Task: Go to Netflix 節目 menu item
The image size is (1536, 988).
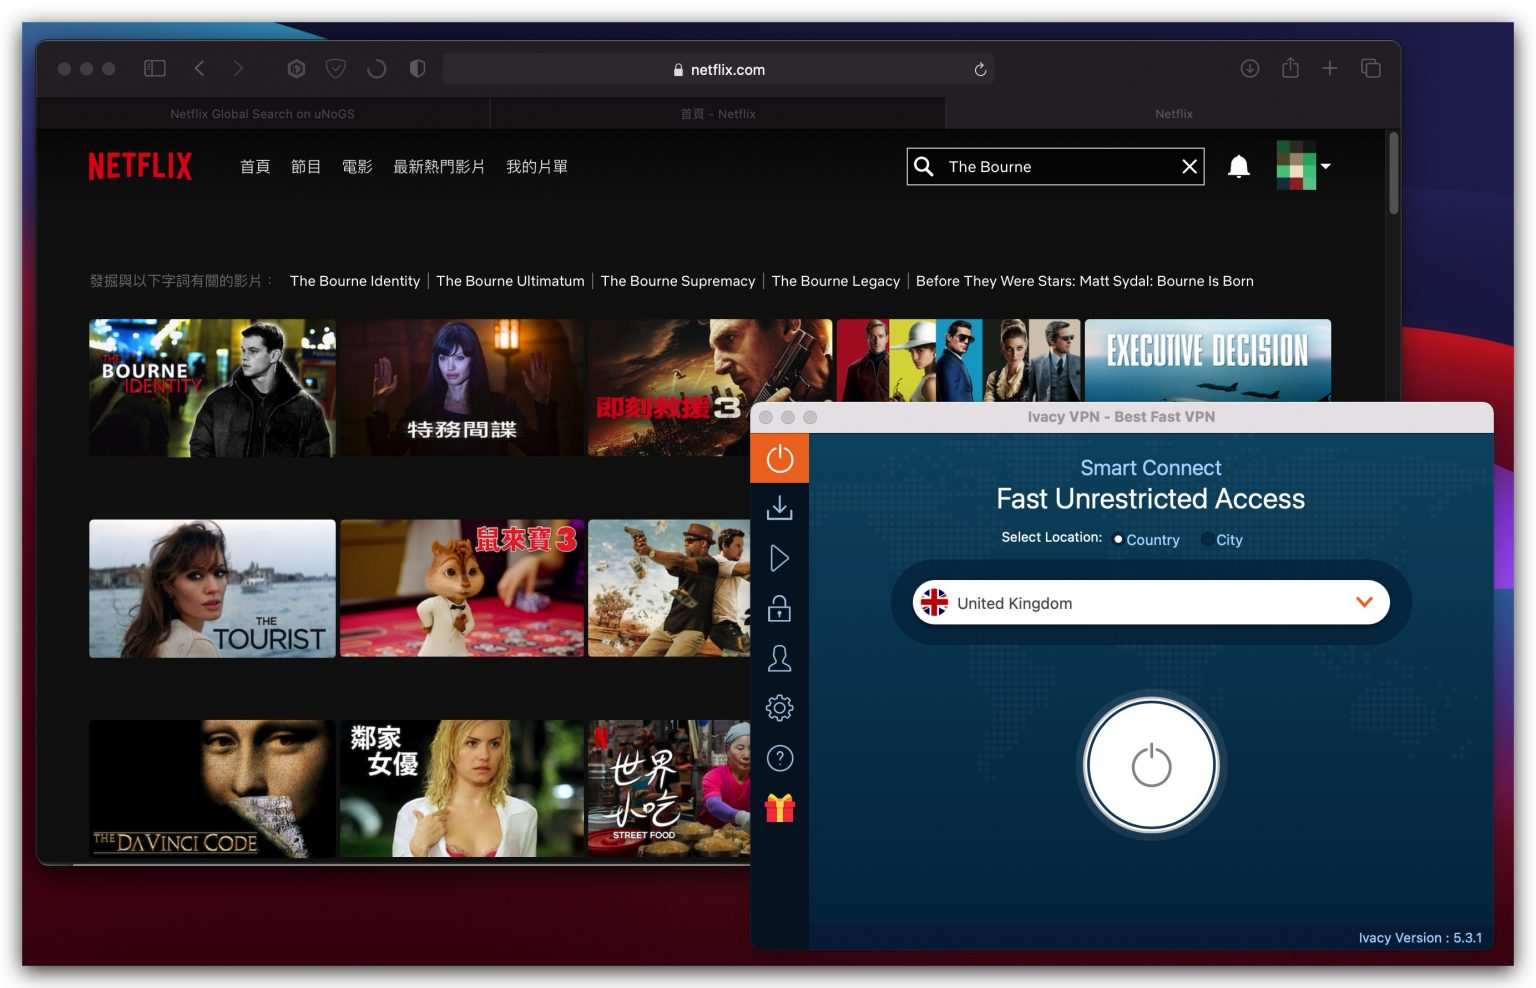Action: [x=306, y=167]
